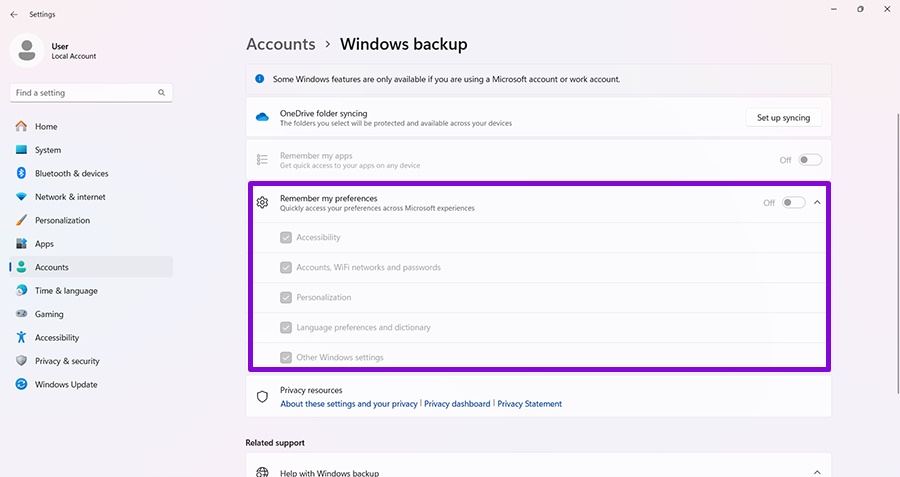
Task: Click the vertical scrollbar on the right
Action: (x=898, y=254)
